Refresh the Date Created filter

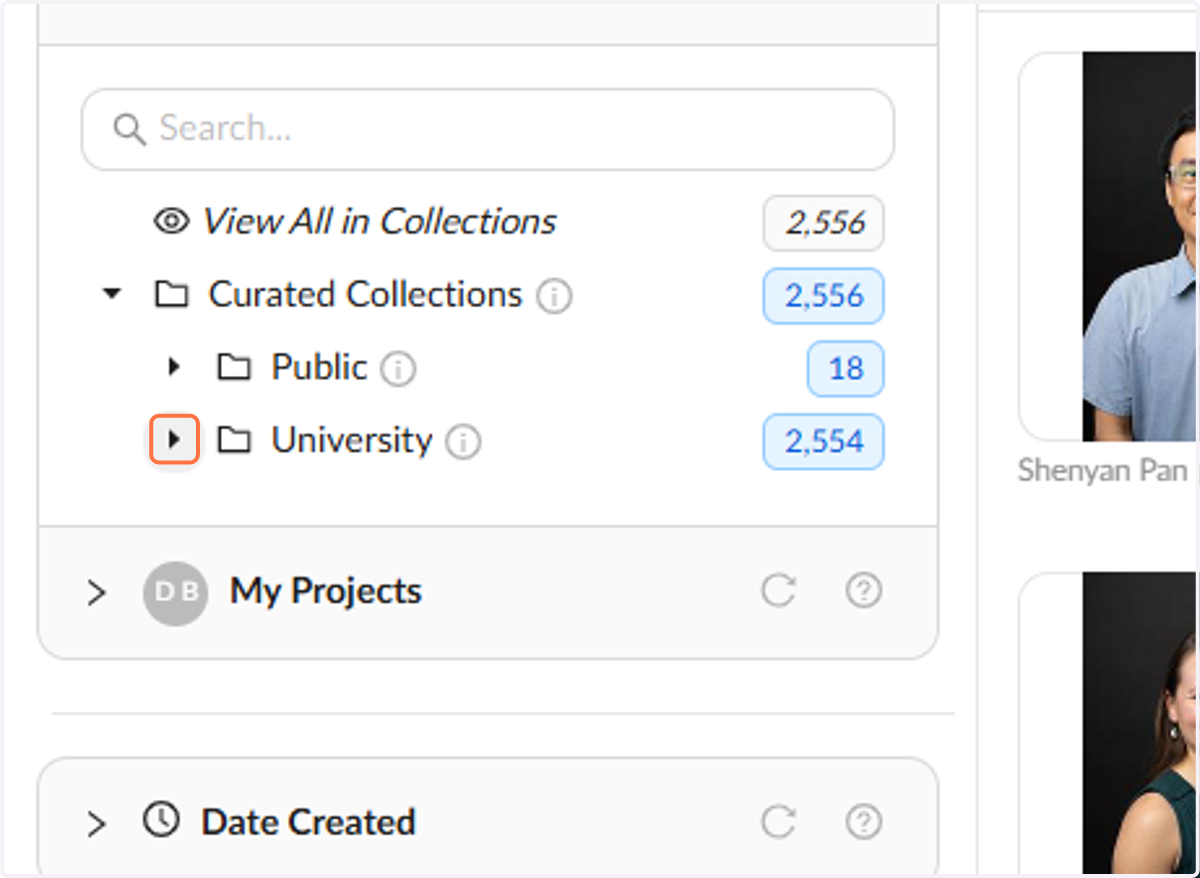778,822
